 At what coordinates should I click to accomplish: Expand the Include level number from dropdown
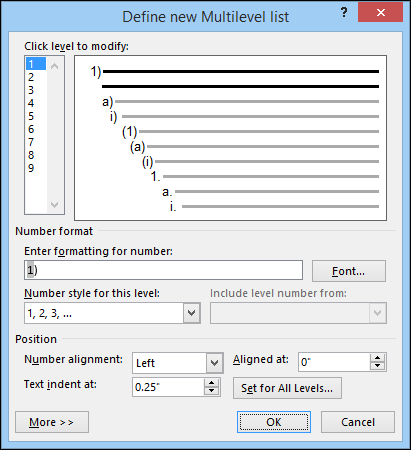coord(377,313)
